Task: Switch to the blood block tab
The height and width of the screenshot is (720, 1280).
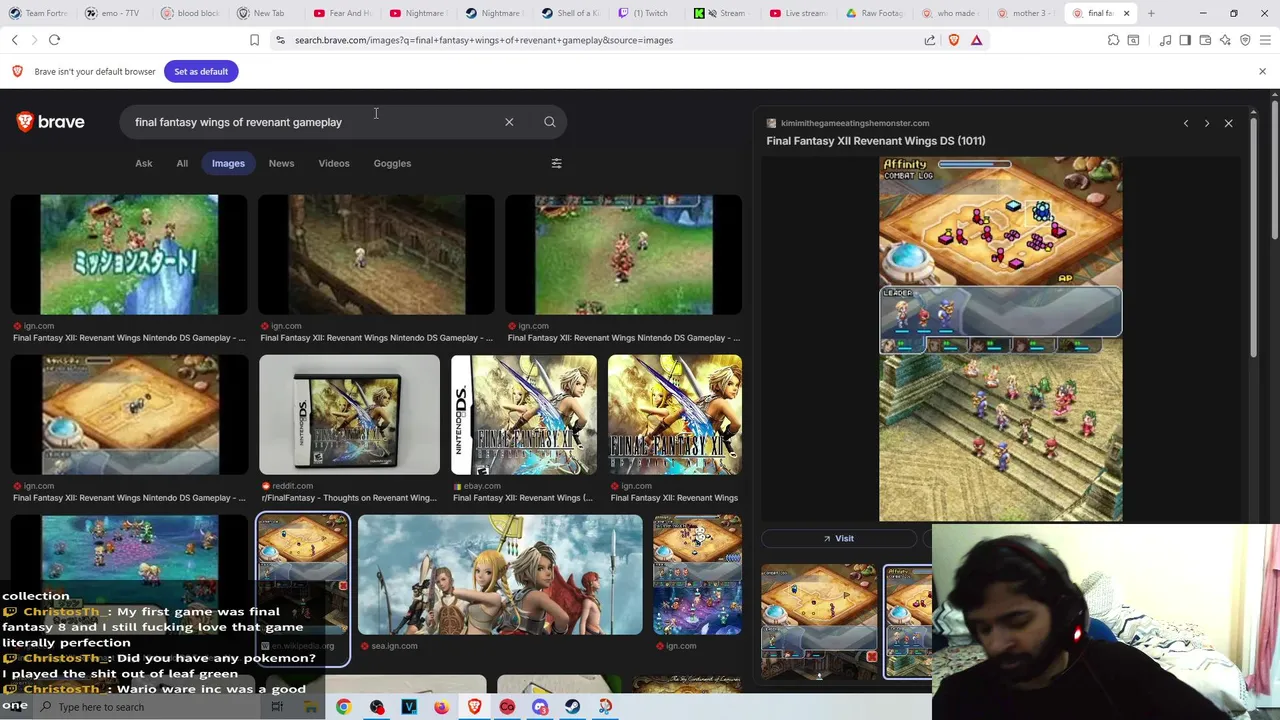Action: pyautogui.click(x=190, y=13)
